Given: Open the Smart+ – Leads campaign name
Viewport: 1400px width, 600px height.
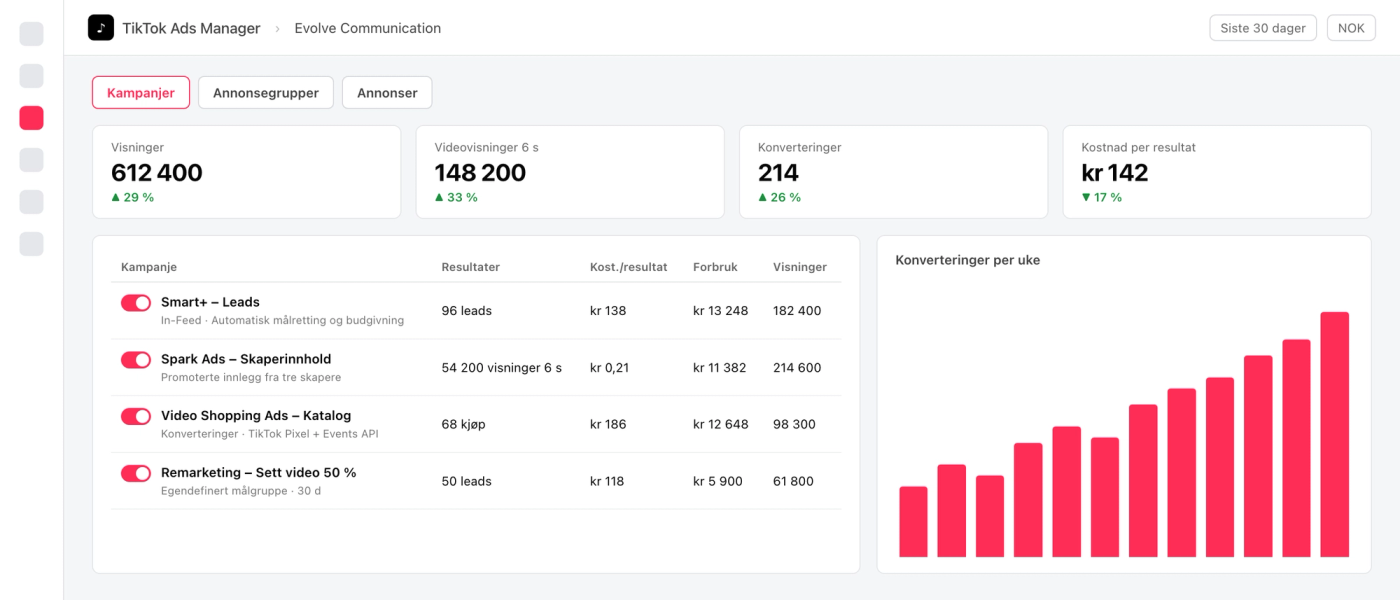Looking at the screenshot, I should point(210,302).
